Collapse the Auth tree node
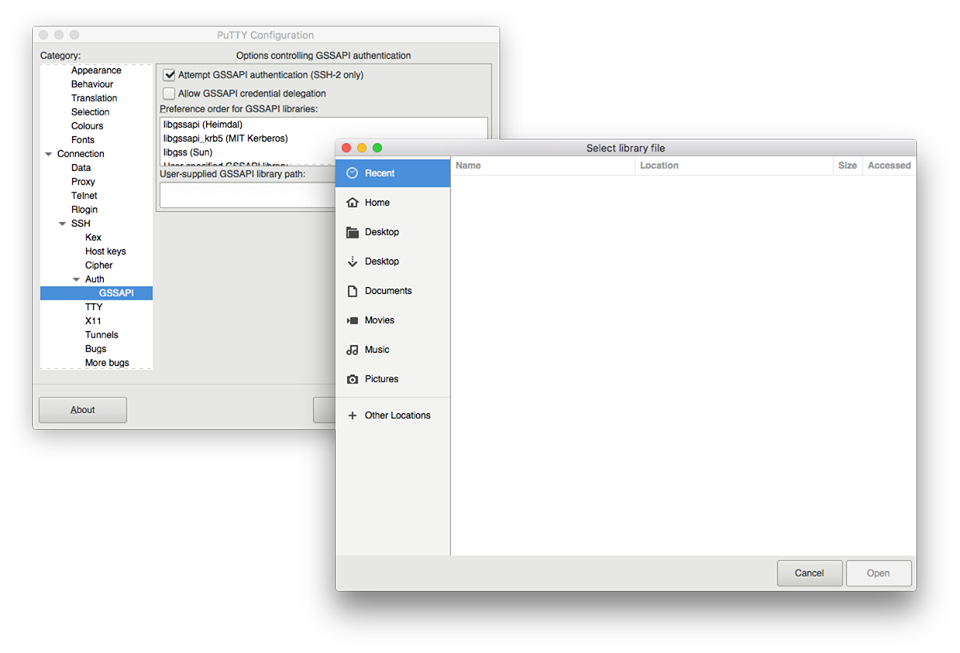This screenshot has width=960, height=653. point(76,280)
